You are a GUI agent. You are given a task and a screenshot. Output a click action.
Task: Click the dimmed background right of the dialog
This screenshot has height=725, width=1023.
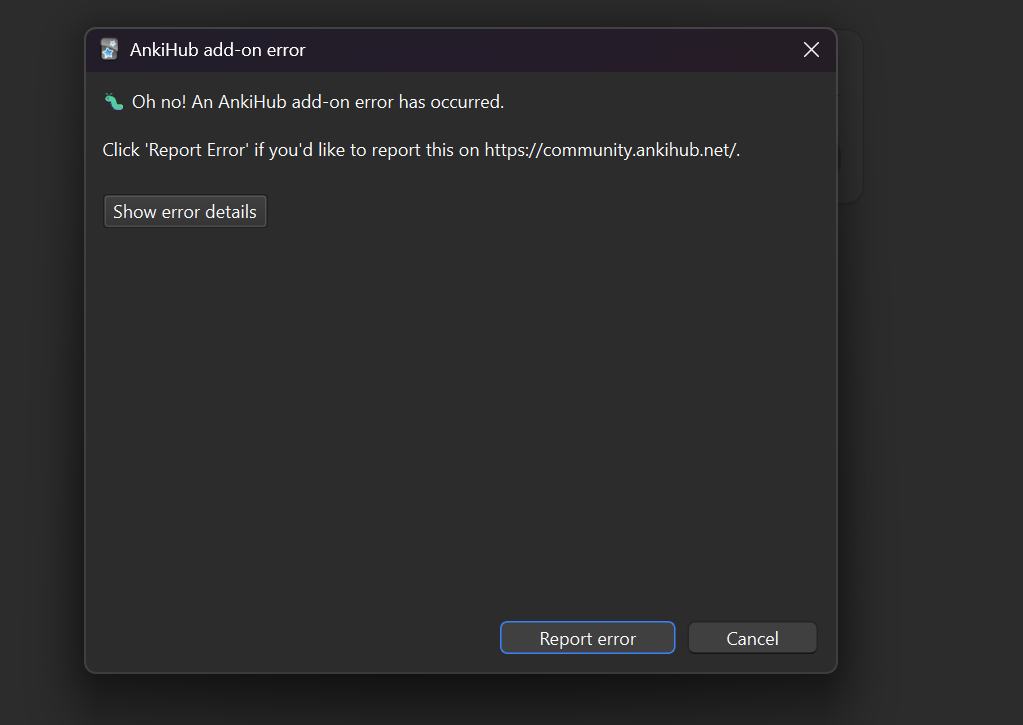930,400
